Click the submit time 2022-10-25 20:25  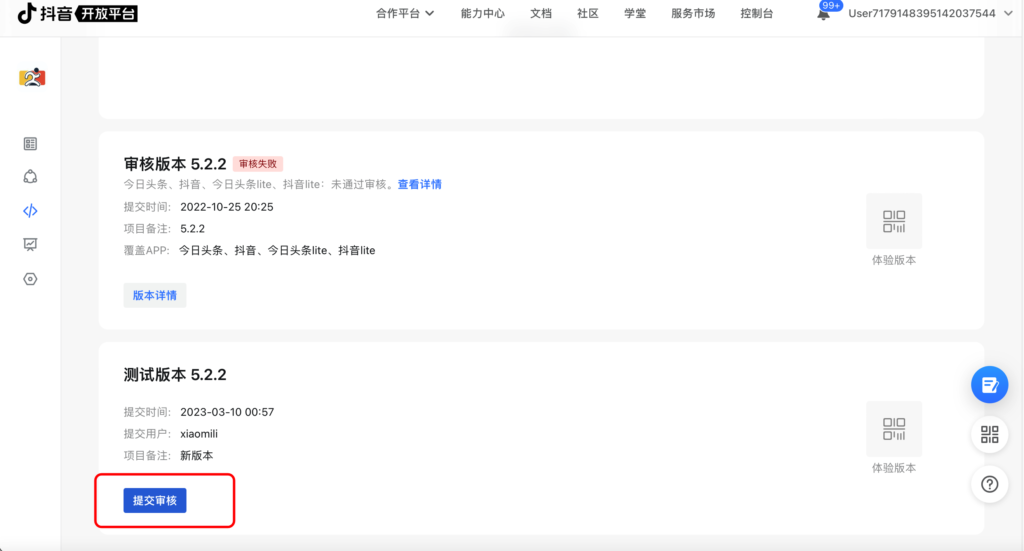click(227, 207)
